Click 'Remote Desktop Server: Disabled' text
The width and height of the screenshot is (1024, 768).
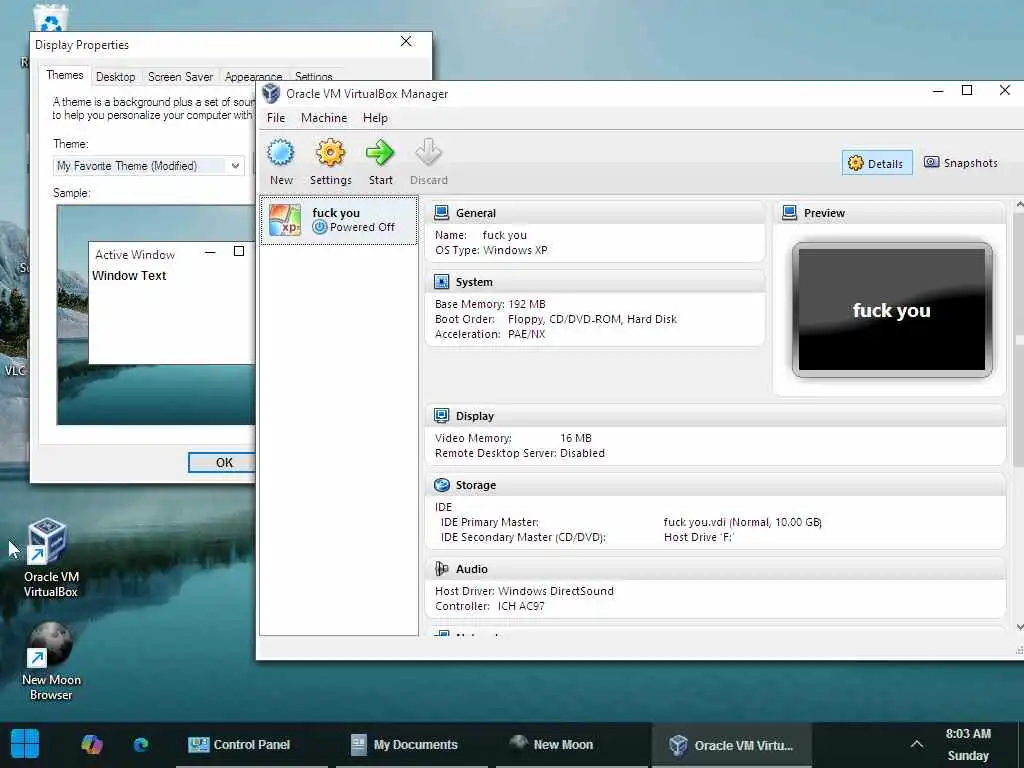click(520, 453)
